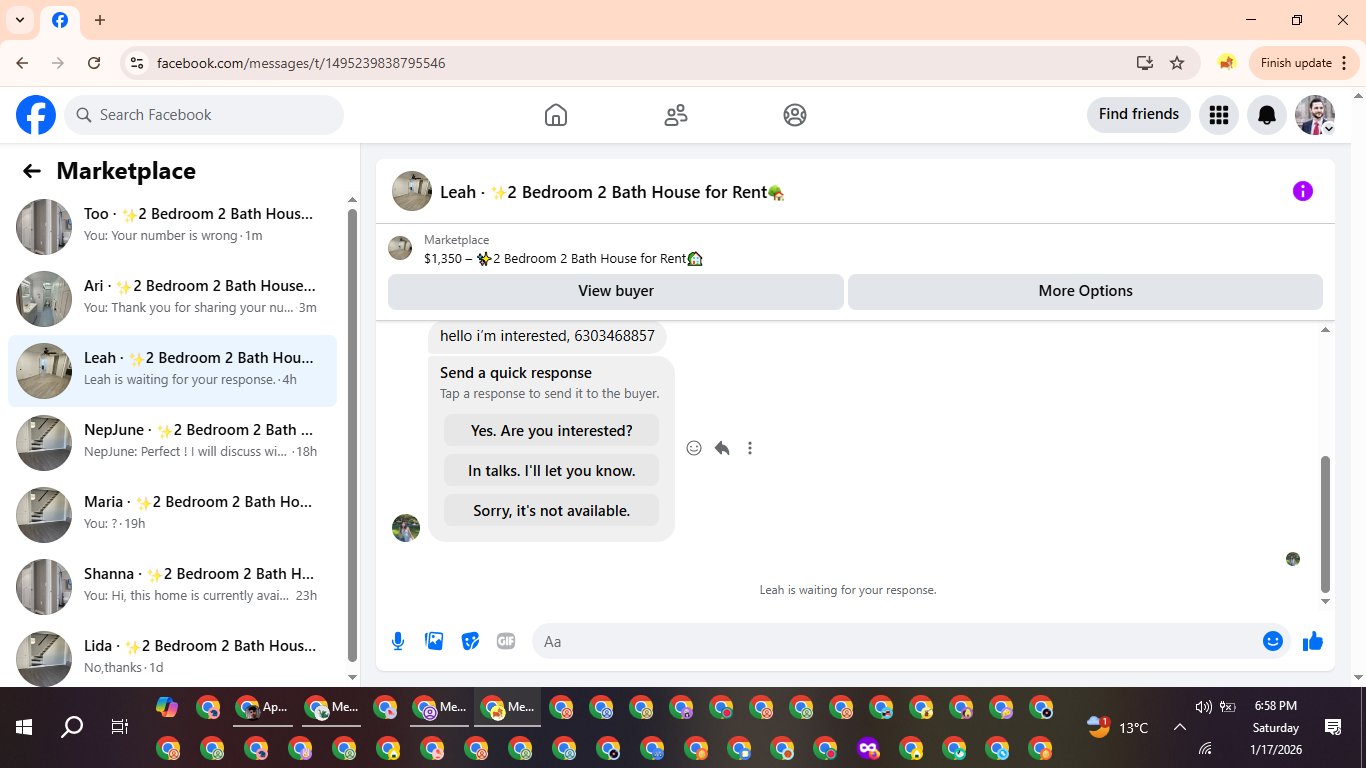The height and width of the screenshot is (768, 1366).
Task: Click Leah's profile picture in chat header
Action: (x=412, y=191)
